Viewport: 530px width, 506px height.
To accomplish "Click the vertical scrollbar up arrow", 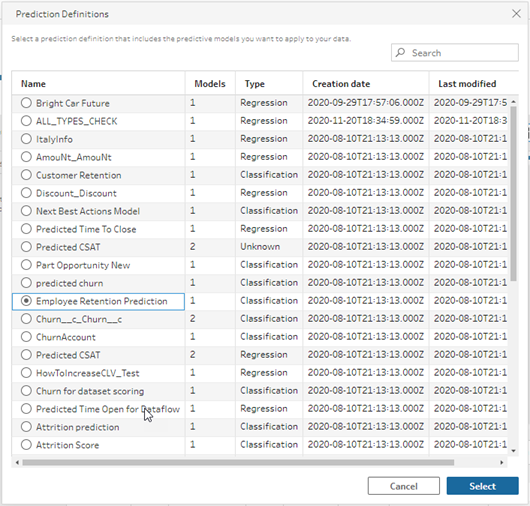I will pyautogui.click(x=513, y=101).
